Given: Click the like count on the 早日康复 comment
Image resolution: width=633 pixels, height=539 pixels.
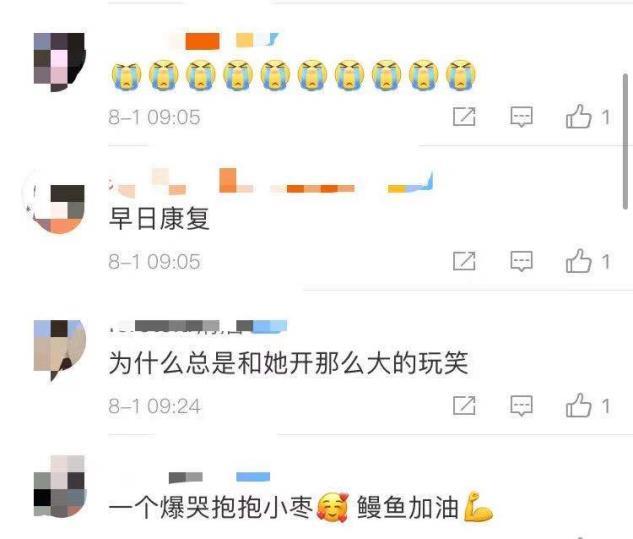Looking at the screenshot, I should click(605, 262).
